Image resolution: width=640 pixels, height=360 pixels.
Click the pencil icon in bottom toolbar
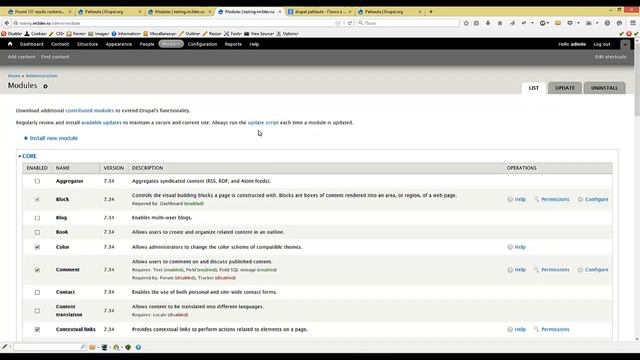(x=4, y=347)
